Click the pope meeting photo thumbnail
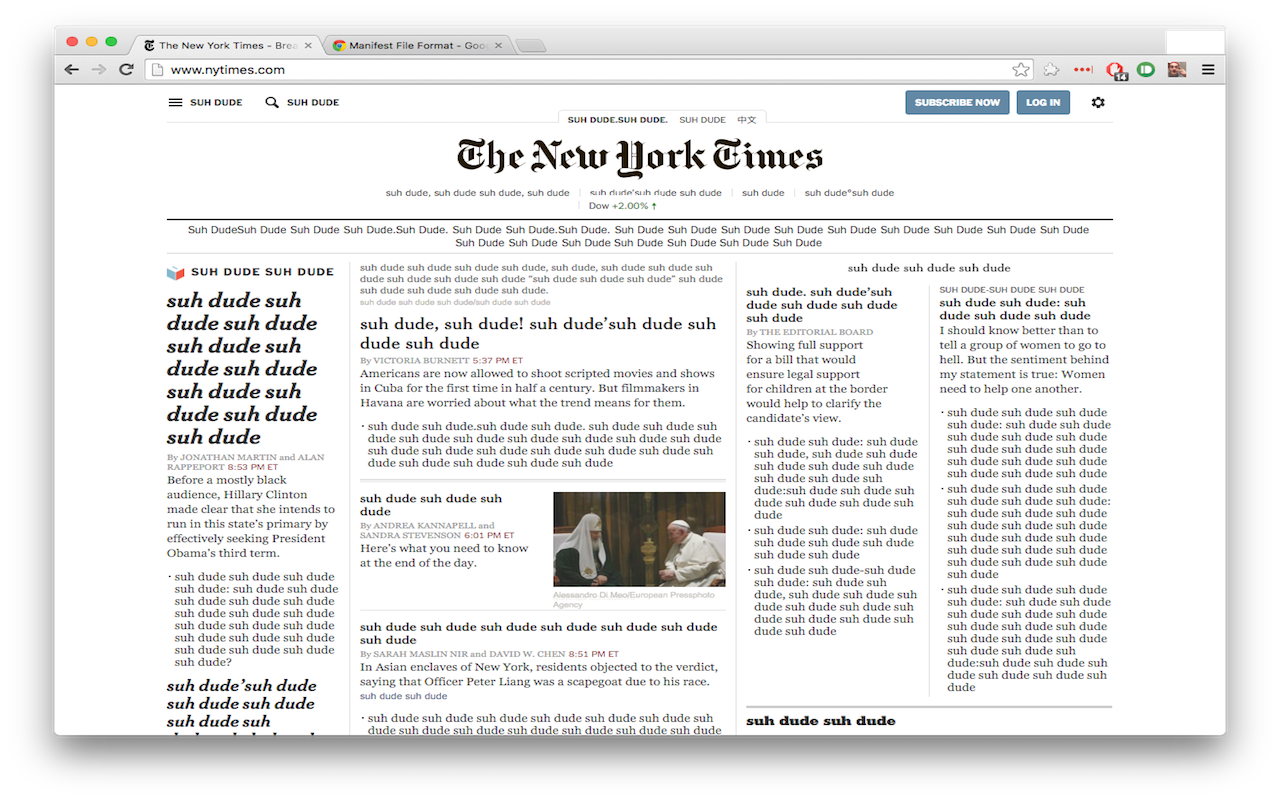Screen dimensions: 1280x800 (639, 539)
